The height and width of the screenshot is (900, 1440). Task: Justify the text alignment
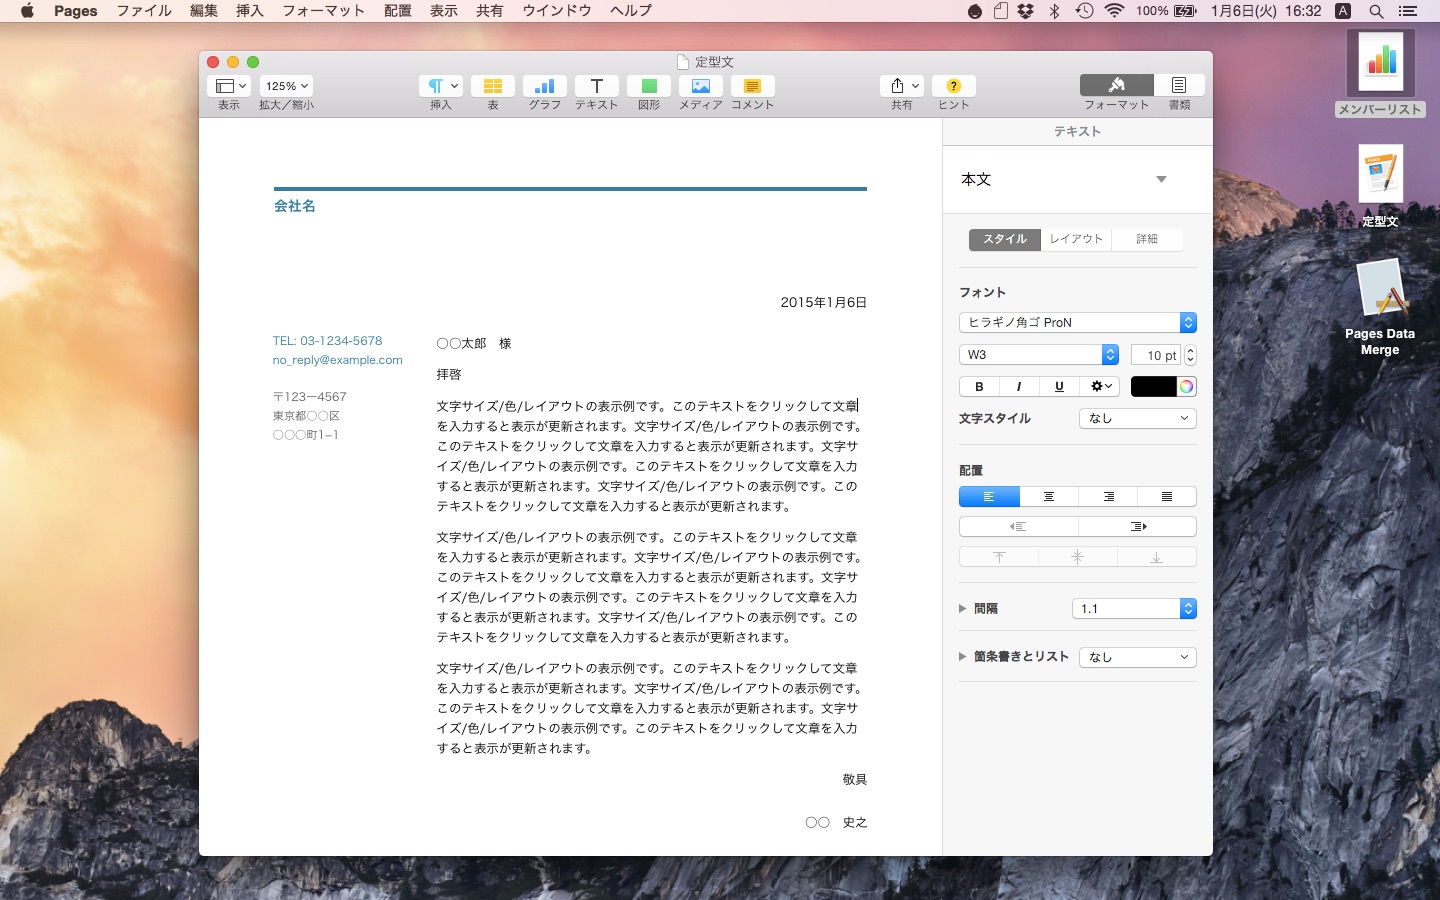coord(1167,496)
